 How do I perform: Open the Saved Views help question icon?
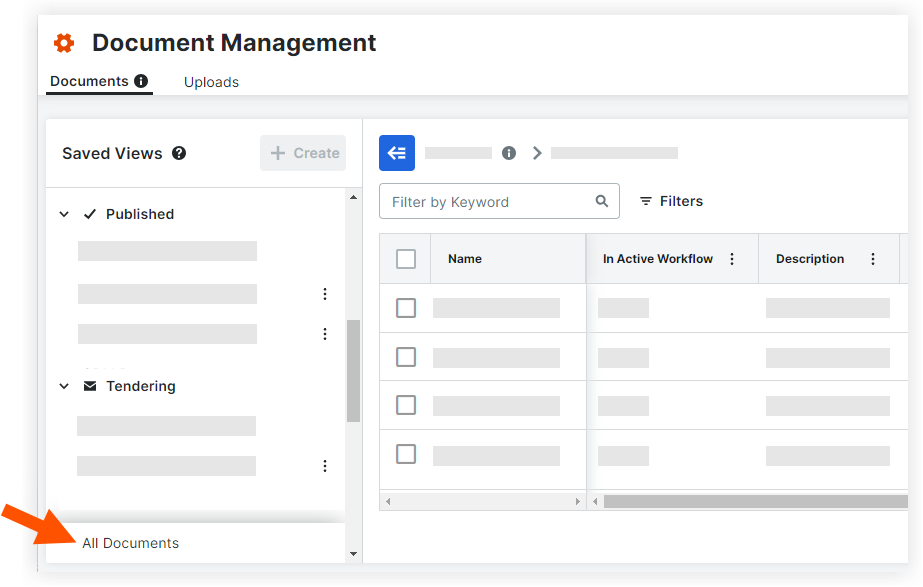pyautogui.click(x=179, y=153)
